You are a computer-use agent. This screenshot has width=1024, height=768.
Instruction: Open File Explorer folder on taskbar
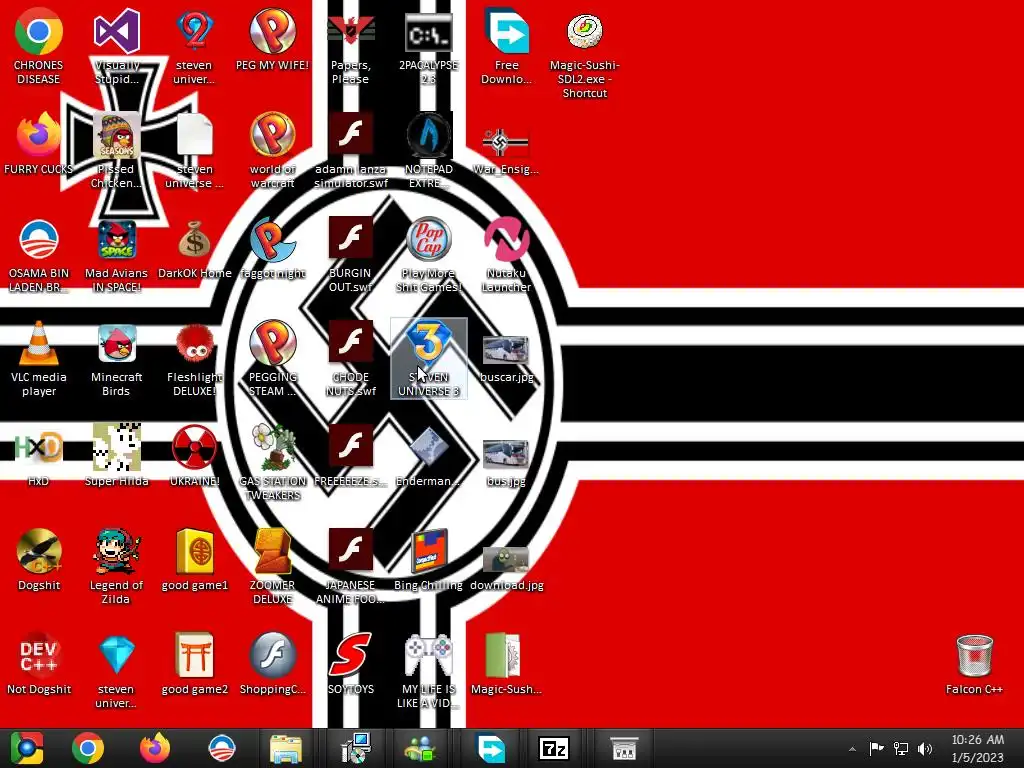[285, 748]
